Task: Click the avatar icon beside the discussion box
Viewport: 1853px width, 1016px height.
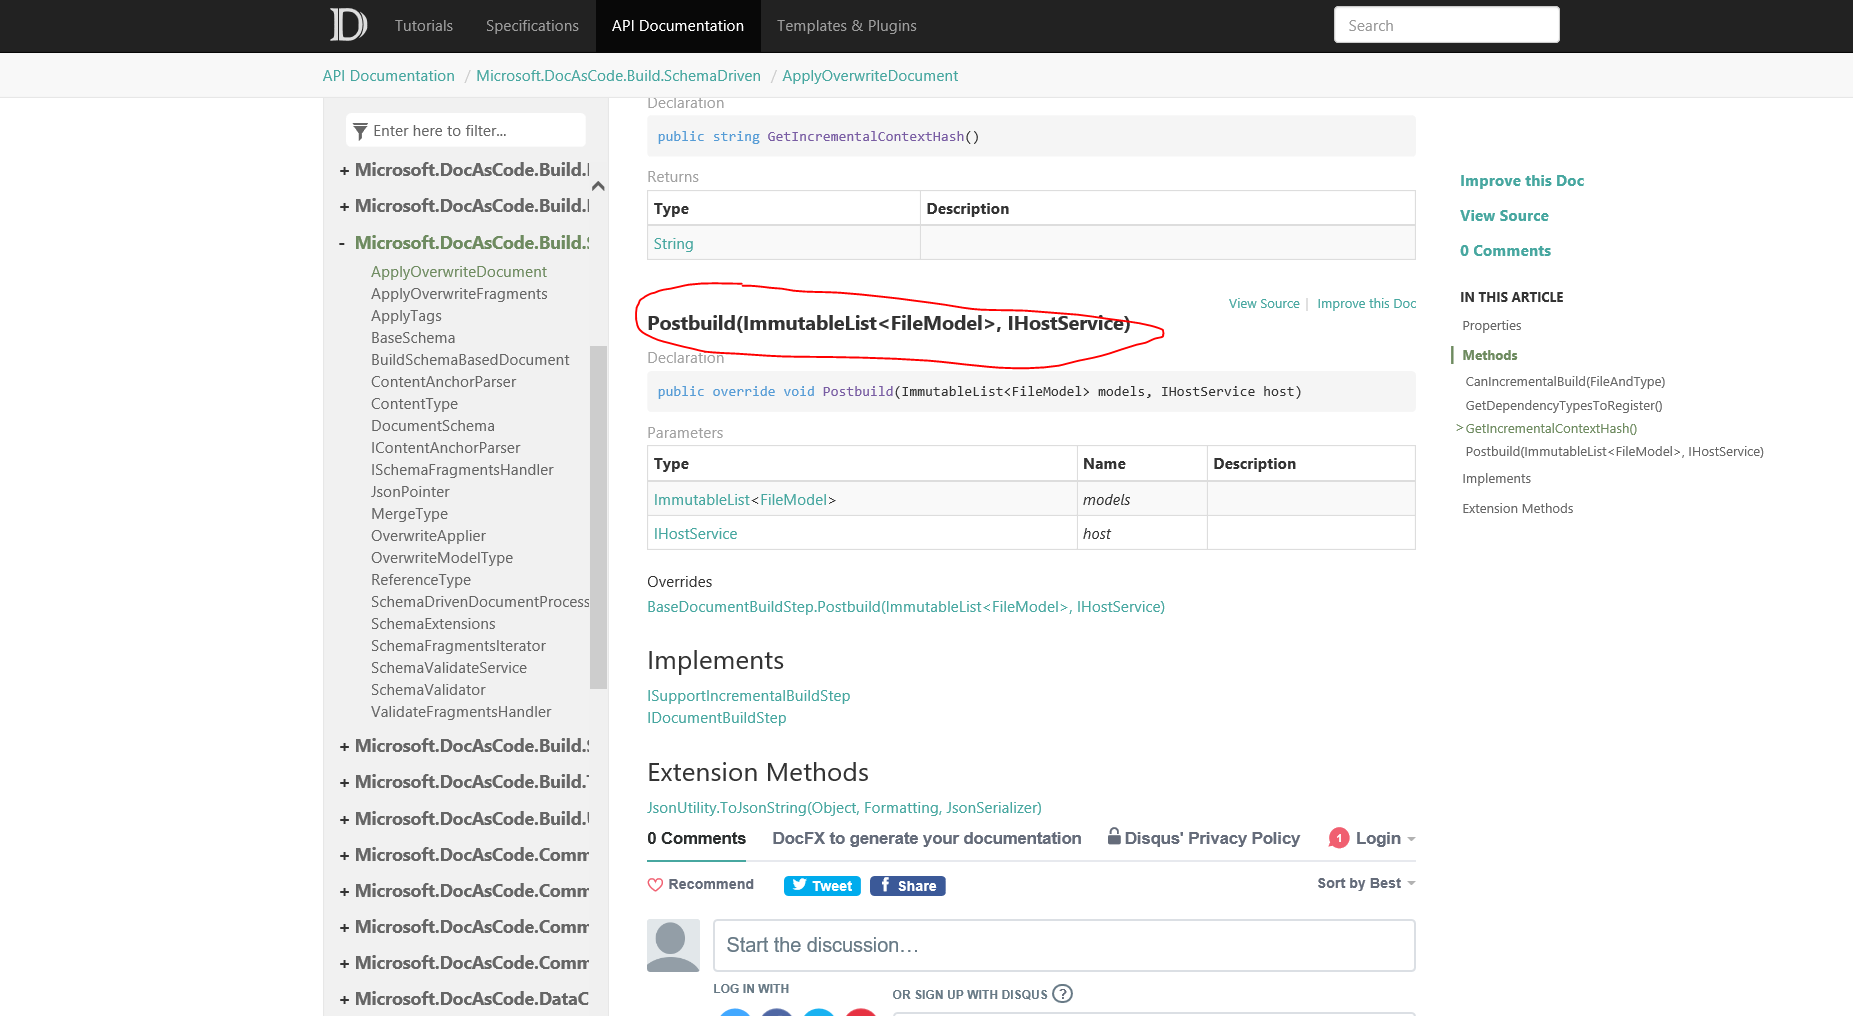Action: click(x=672, y=945)
